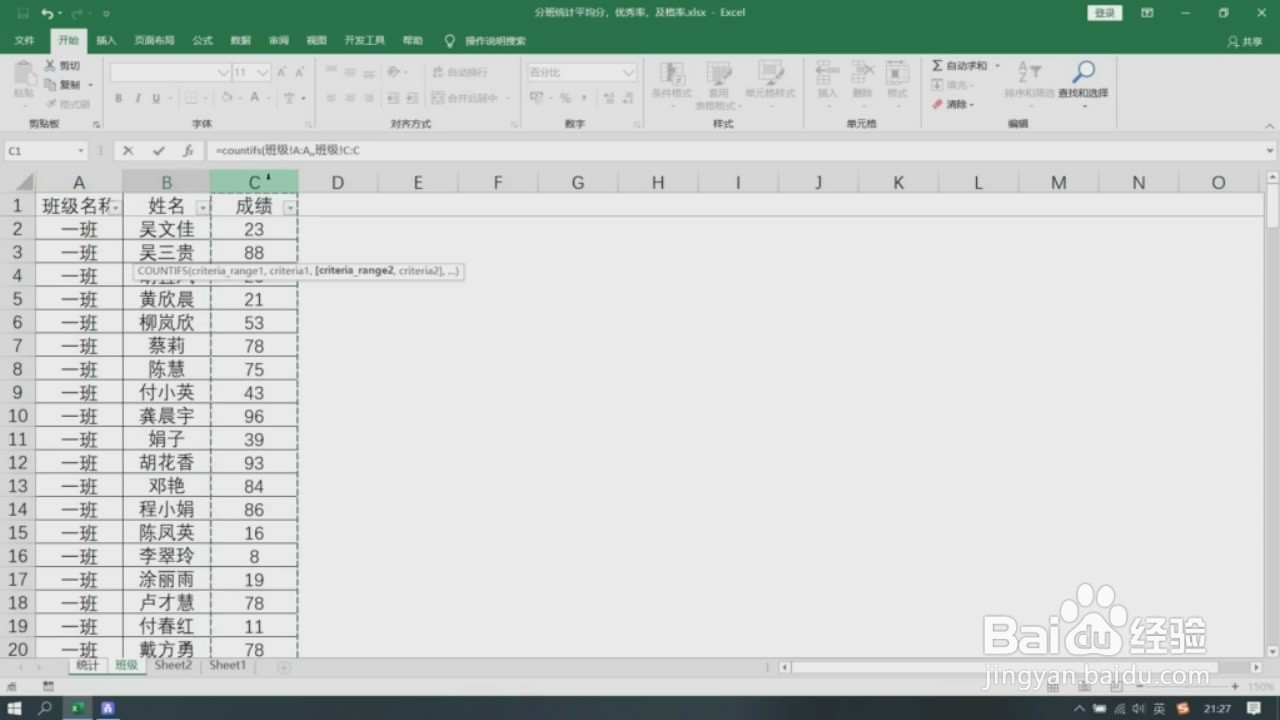The height and width of the screenshot is (720, 1280).
Task: Open the filter dropdown for 姓名
Action: coord(203,207)
